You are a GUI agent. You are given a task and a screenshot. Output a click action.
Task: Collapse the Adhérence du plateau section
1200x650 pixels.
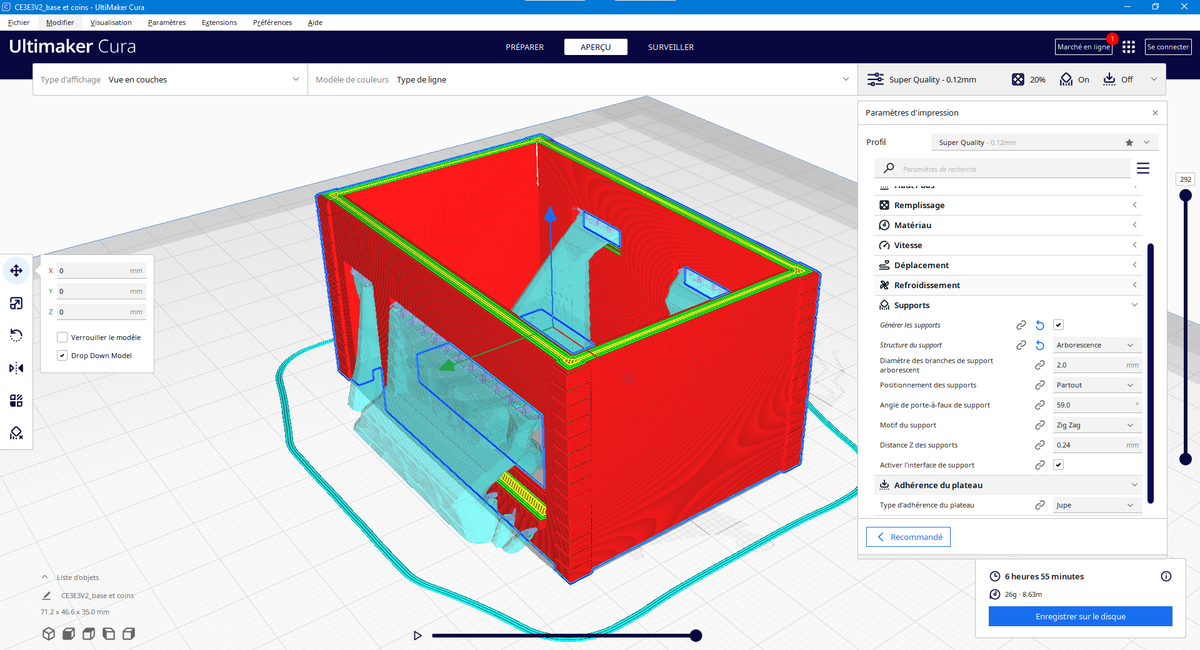[1010, 485]
